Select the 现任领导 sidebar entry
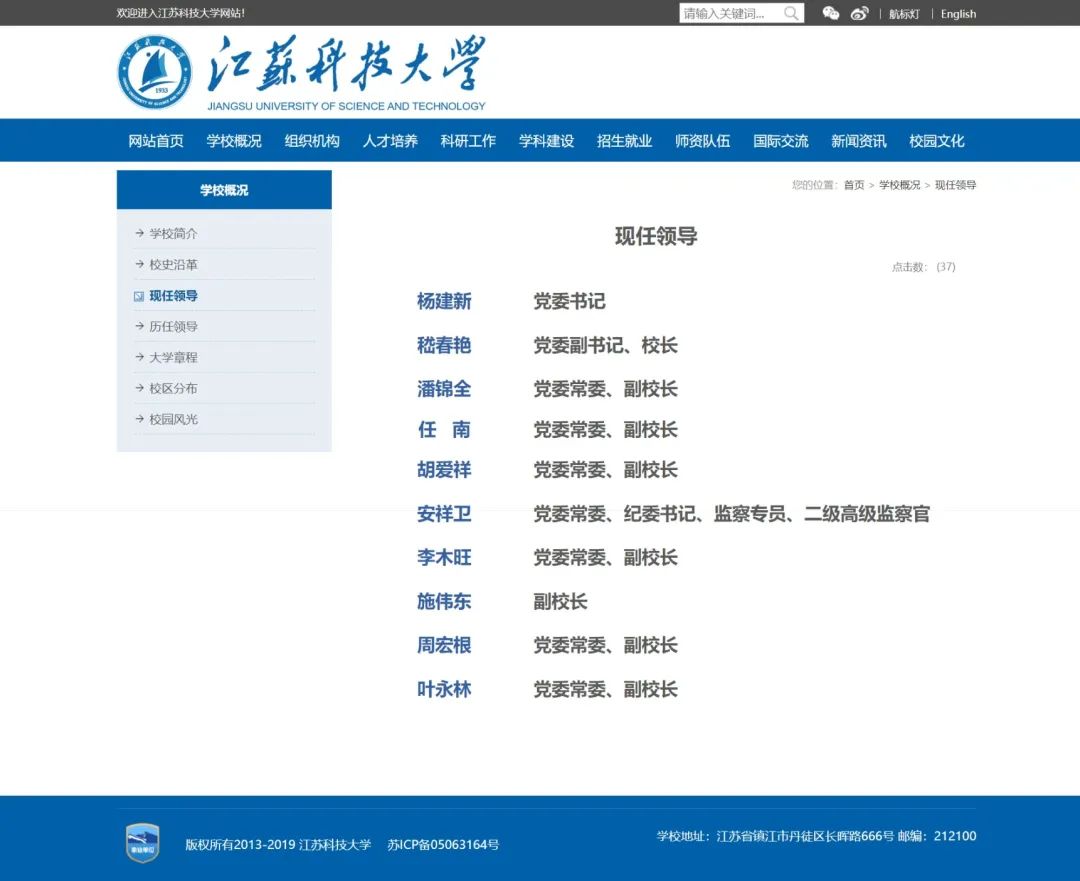This screenshot has width=1080, height=881. click(x=176, y=295)
